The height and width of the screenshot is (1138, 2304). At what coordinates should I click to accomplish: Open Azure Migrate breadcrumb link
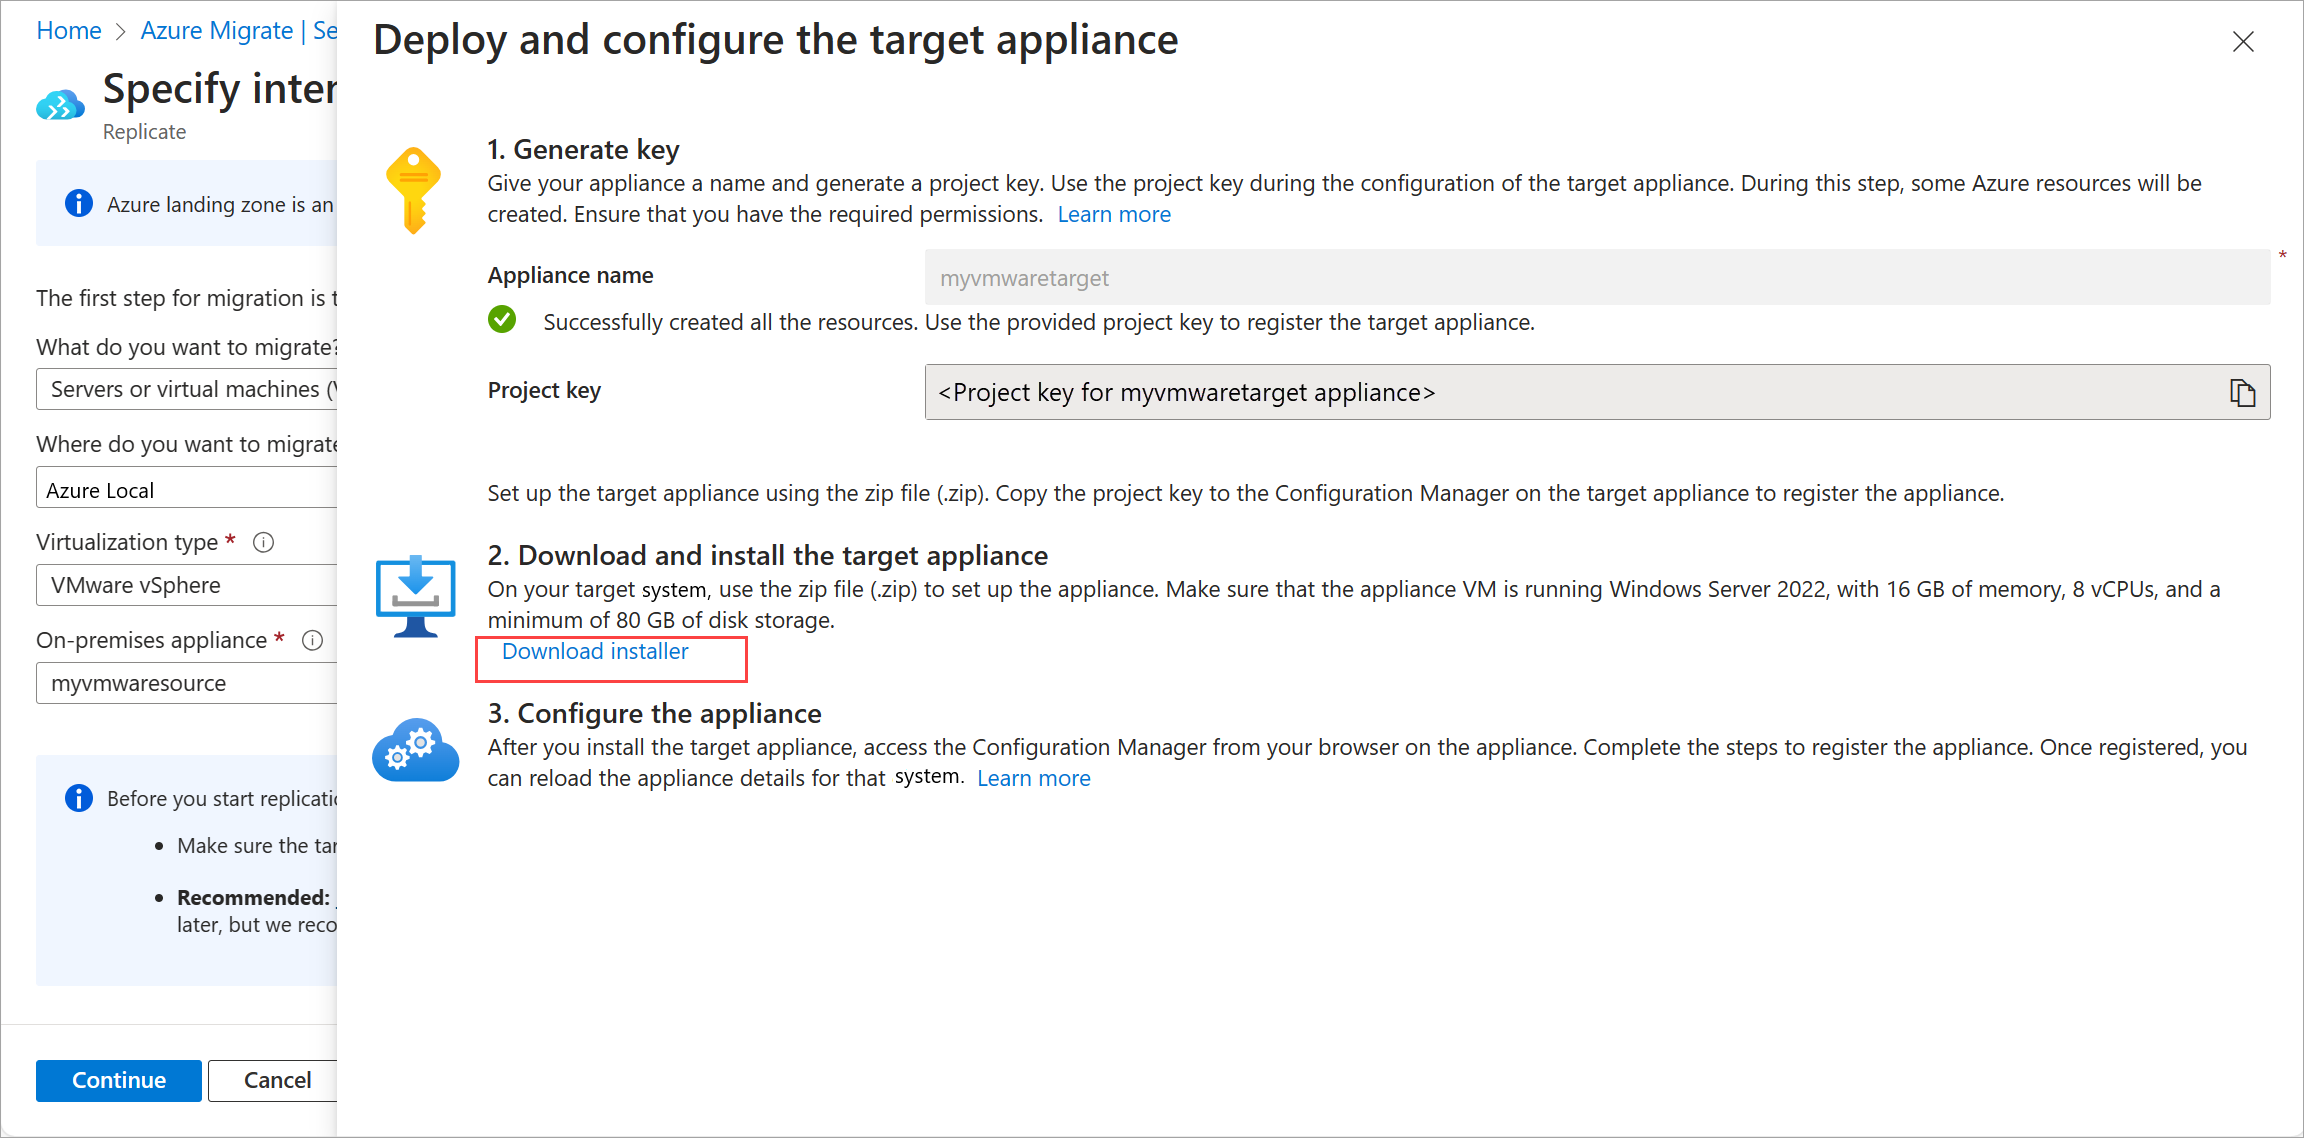coord(216,31)
